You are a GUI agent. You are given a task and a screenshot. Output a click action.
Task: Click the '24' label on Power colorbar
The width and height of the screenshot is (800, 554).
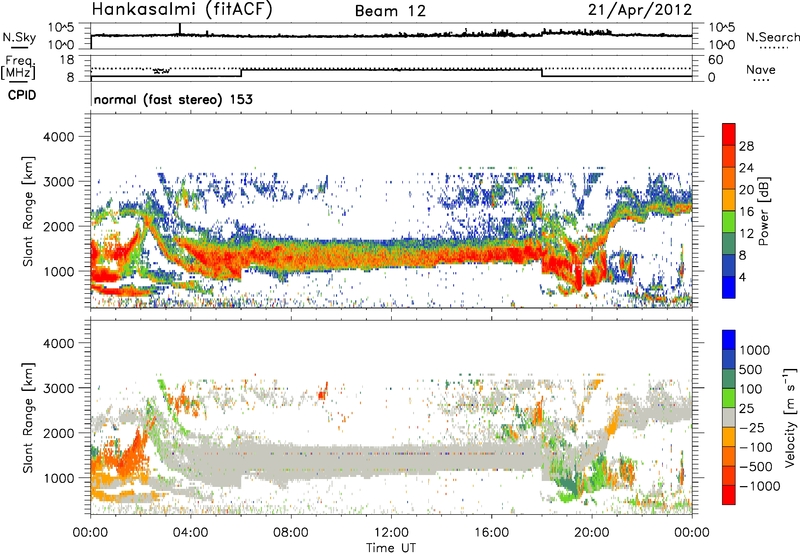click(x=746, y=168)
